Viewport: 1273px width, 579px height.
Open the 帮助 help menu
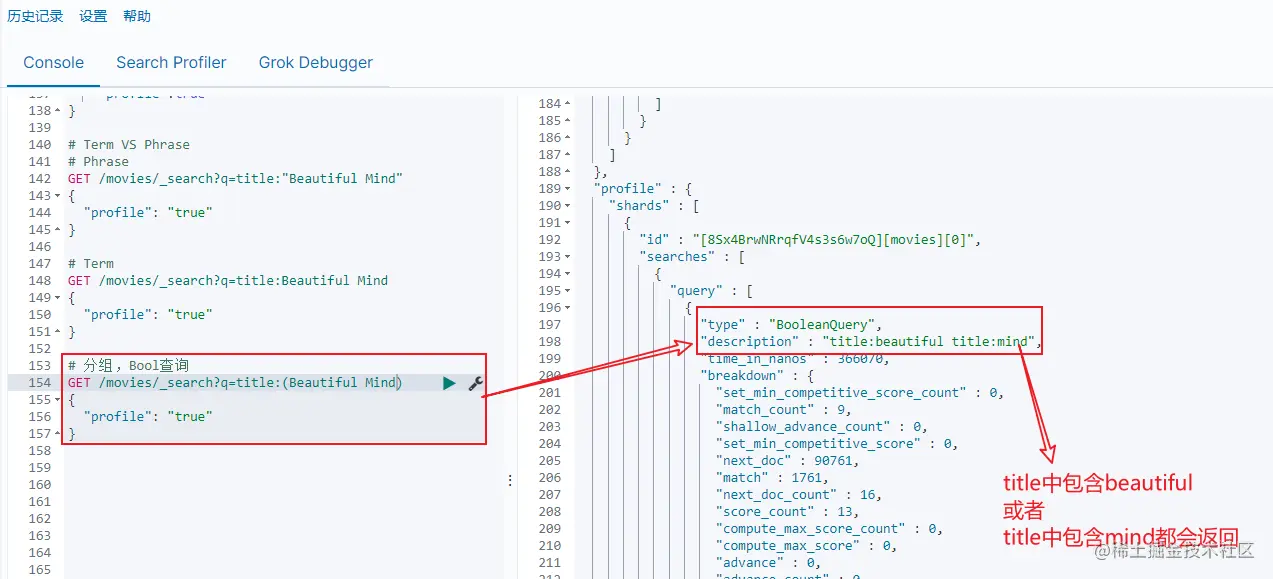pos(137,16)
